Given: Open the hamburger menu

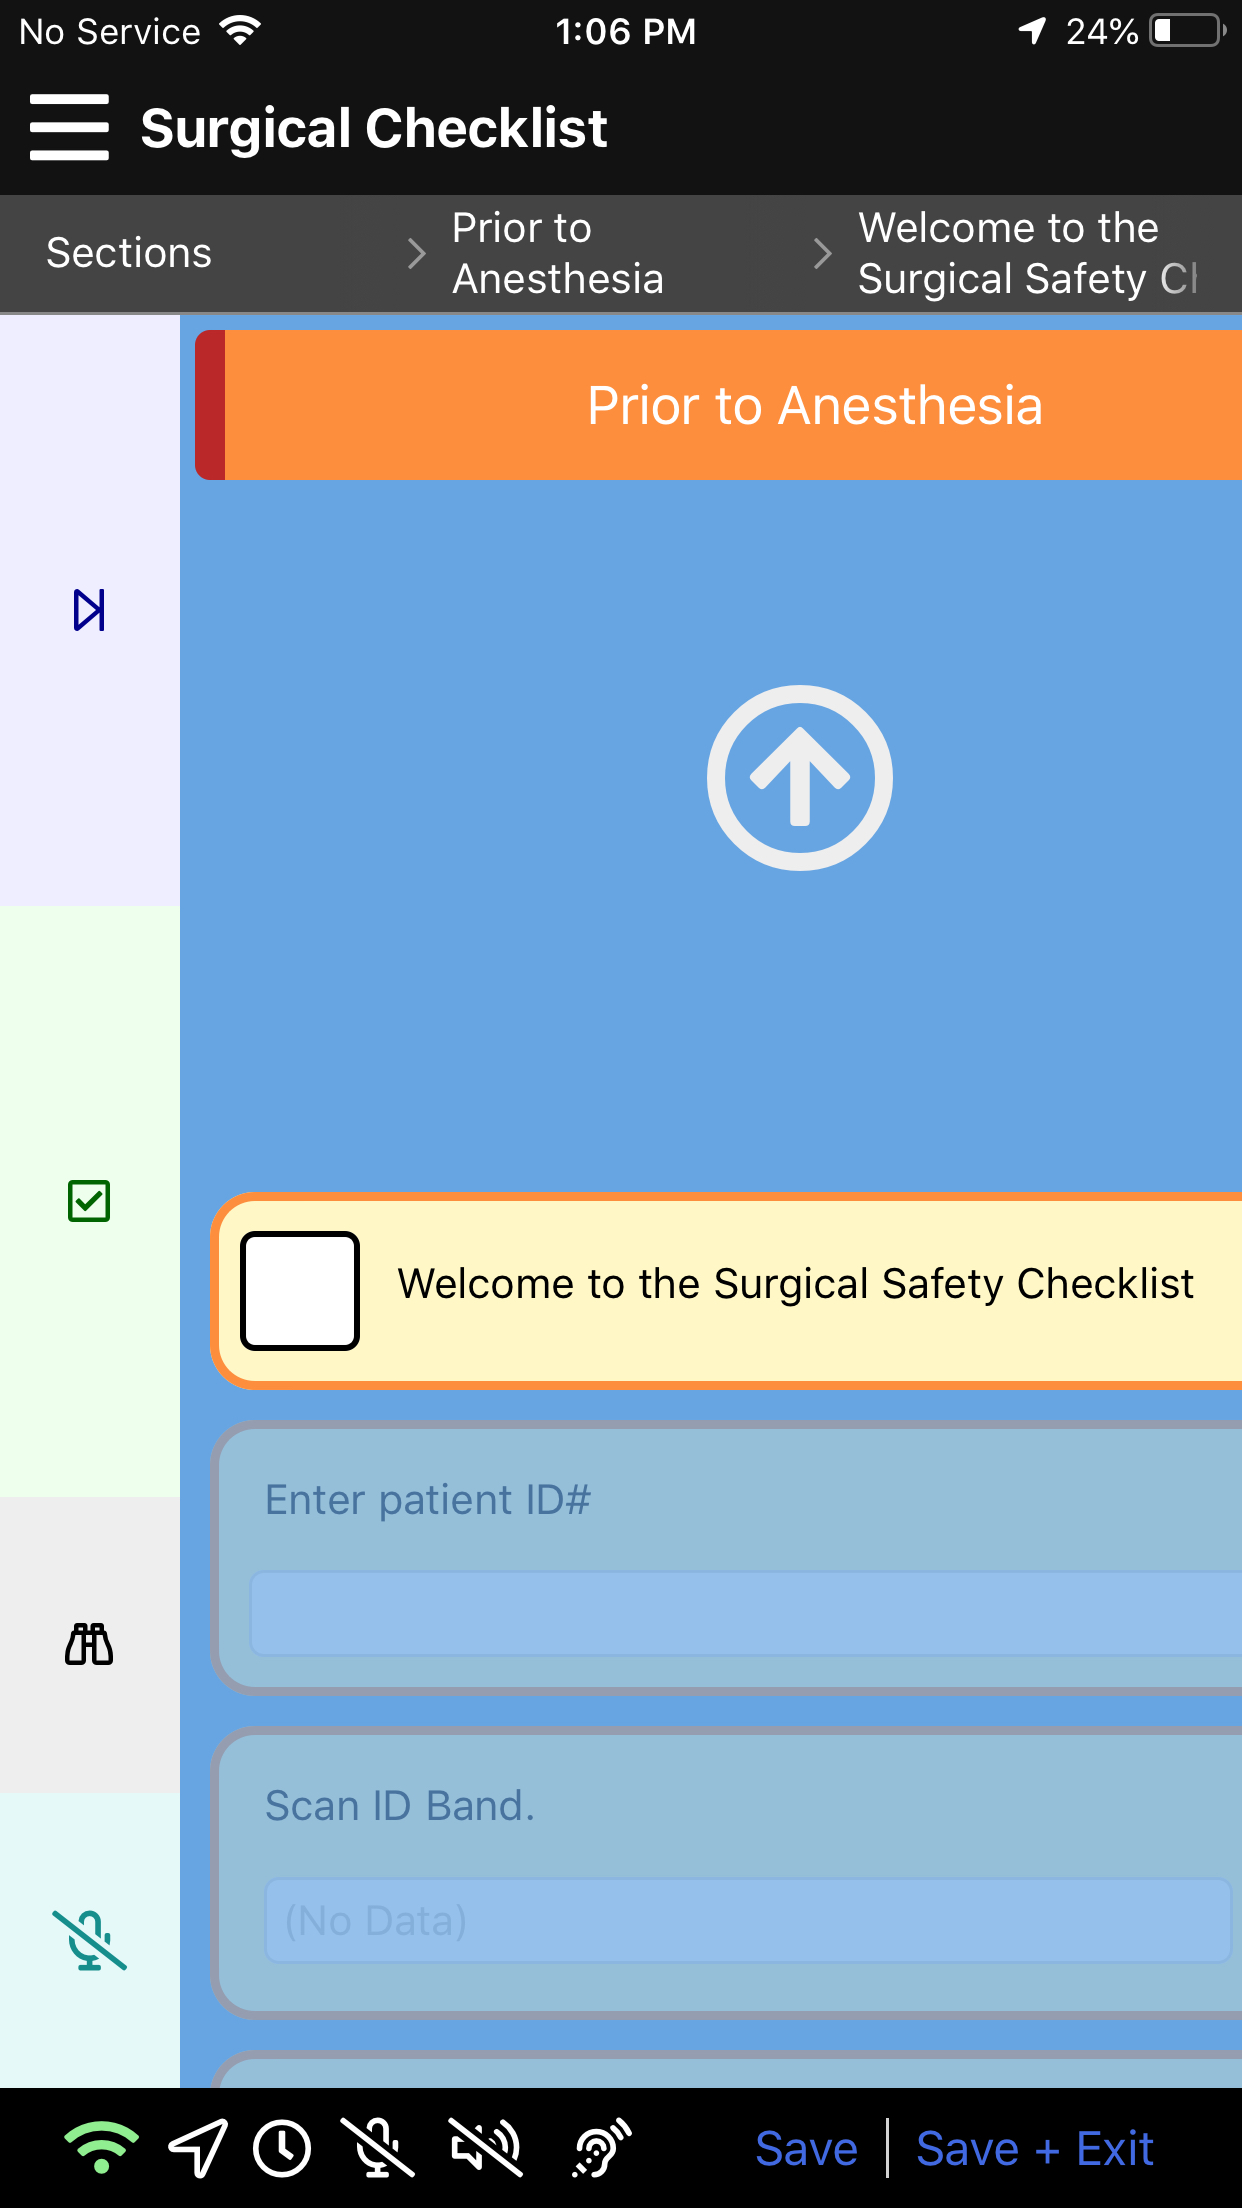Looking at the screenshot, I should (69, 127).
